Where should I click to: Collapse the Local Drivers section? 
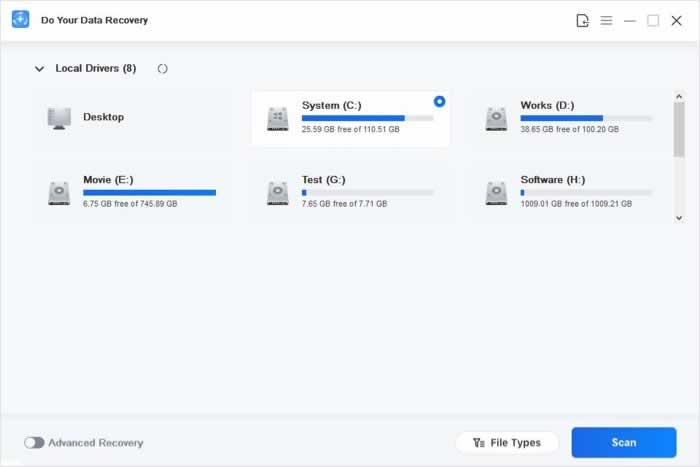click(x=39, y=69)
